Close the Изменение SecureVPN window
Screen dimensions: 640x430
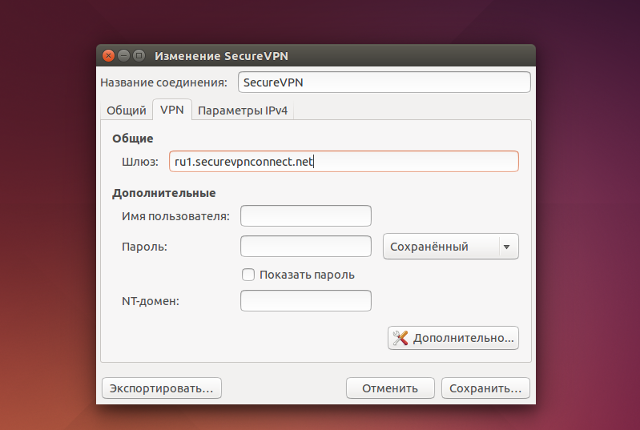click(108, 55)
